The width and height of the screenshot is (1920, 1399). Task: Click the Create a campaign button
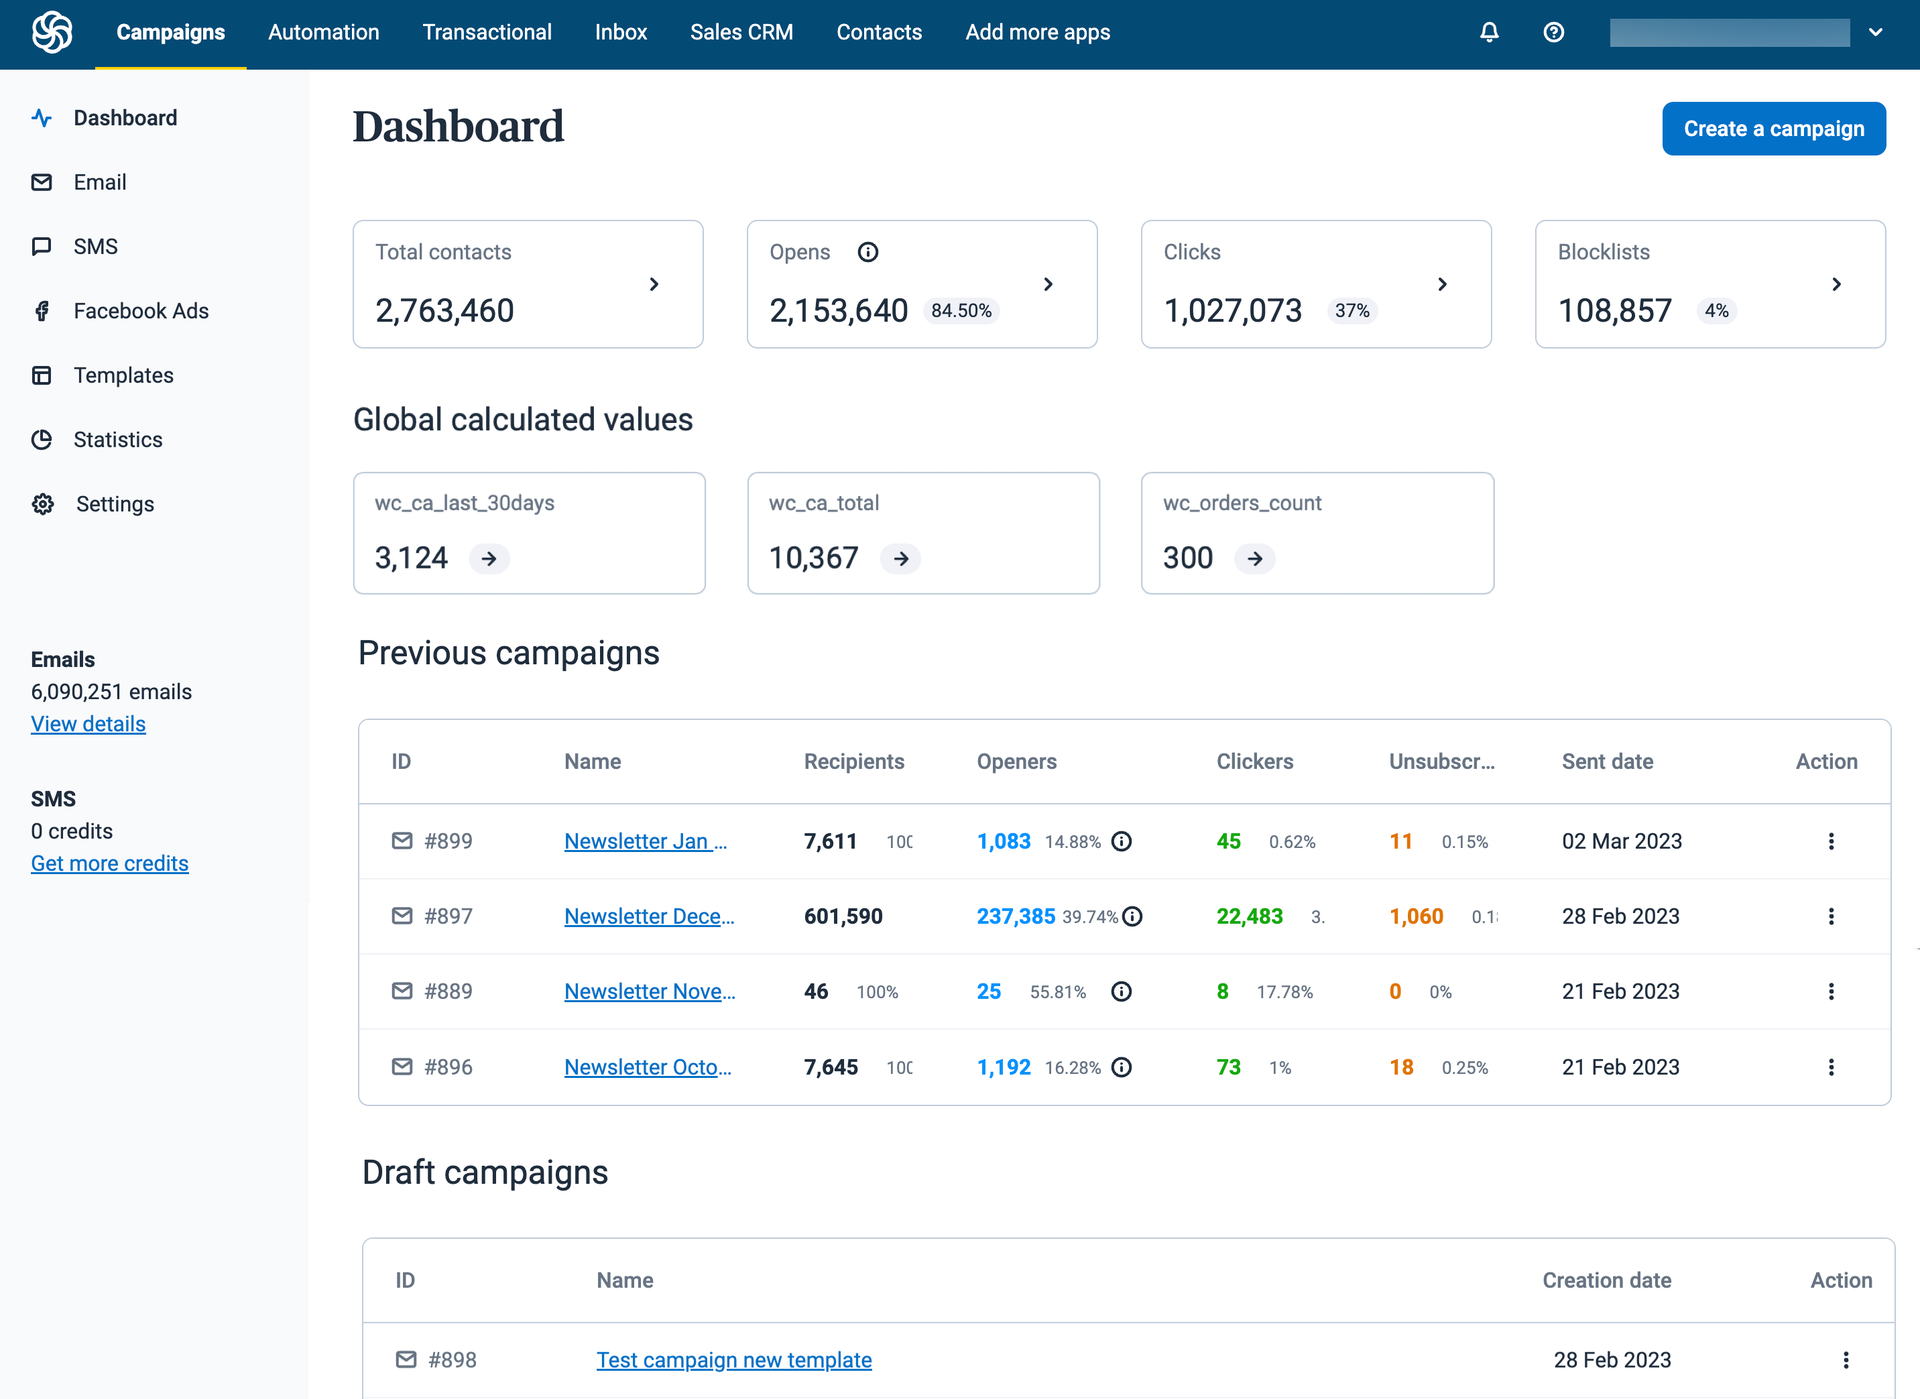1773,128
